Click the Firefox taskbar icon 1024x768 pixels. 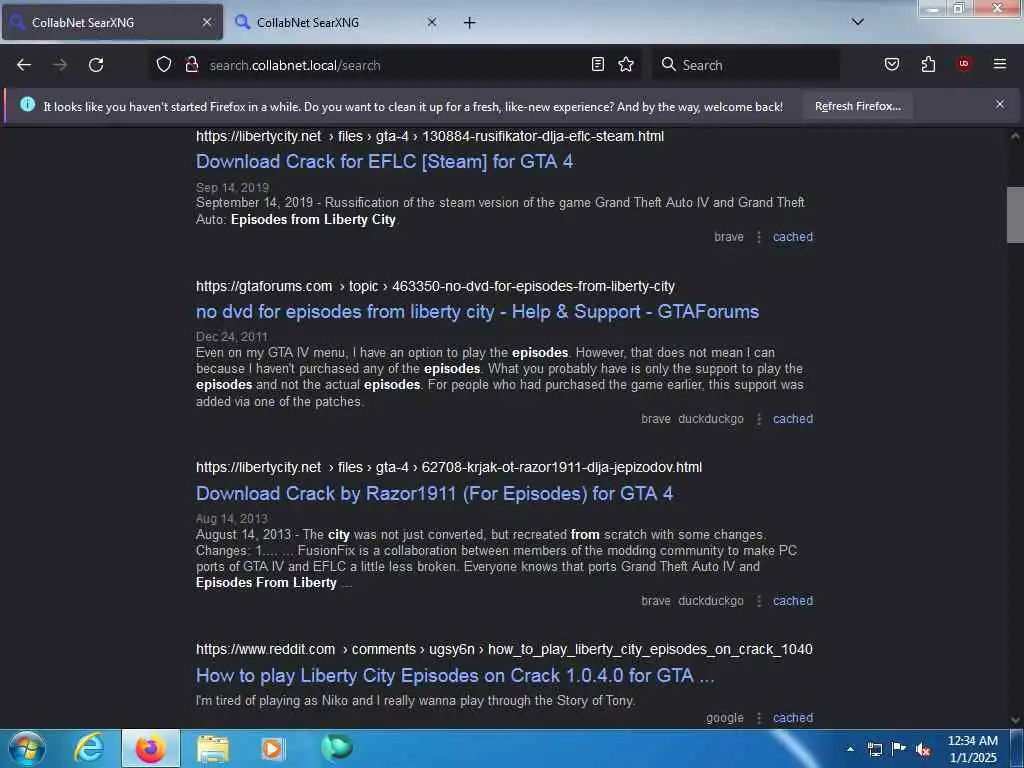coord(151,748)
